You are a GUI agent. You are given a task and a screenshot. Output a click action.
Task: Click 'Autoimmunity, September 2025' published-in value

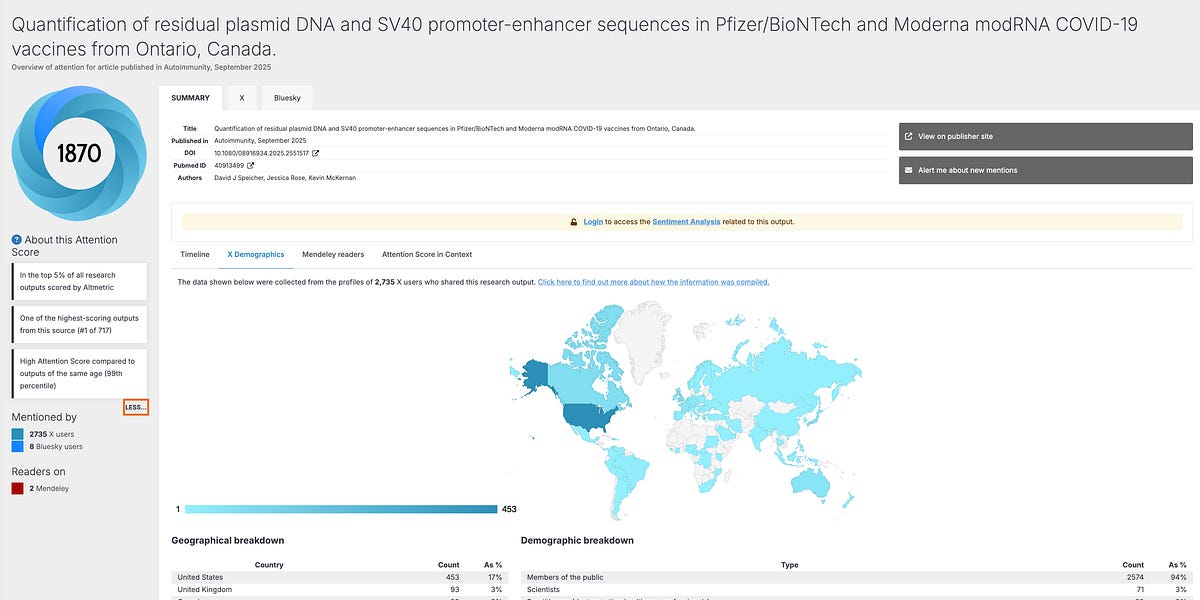tap(260, 141)
